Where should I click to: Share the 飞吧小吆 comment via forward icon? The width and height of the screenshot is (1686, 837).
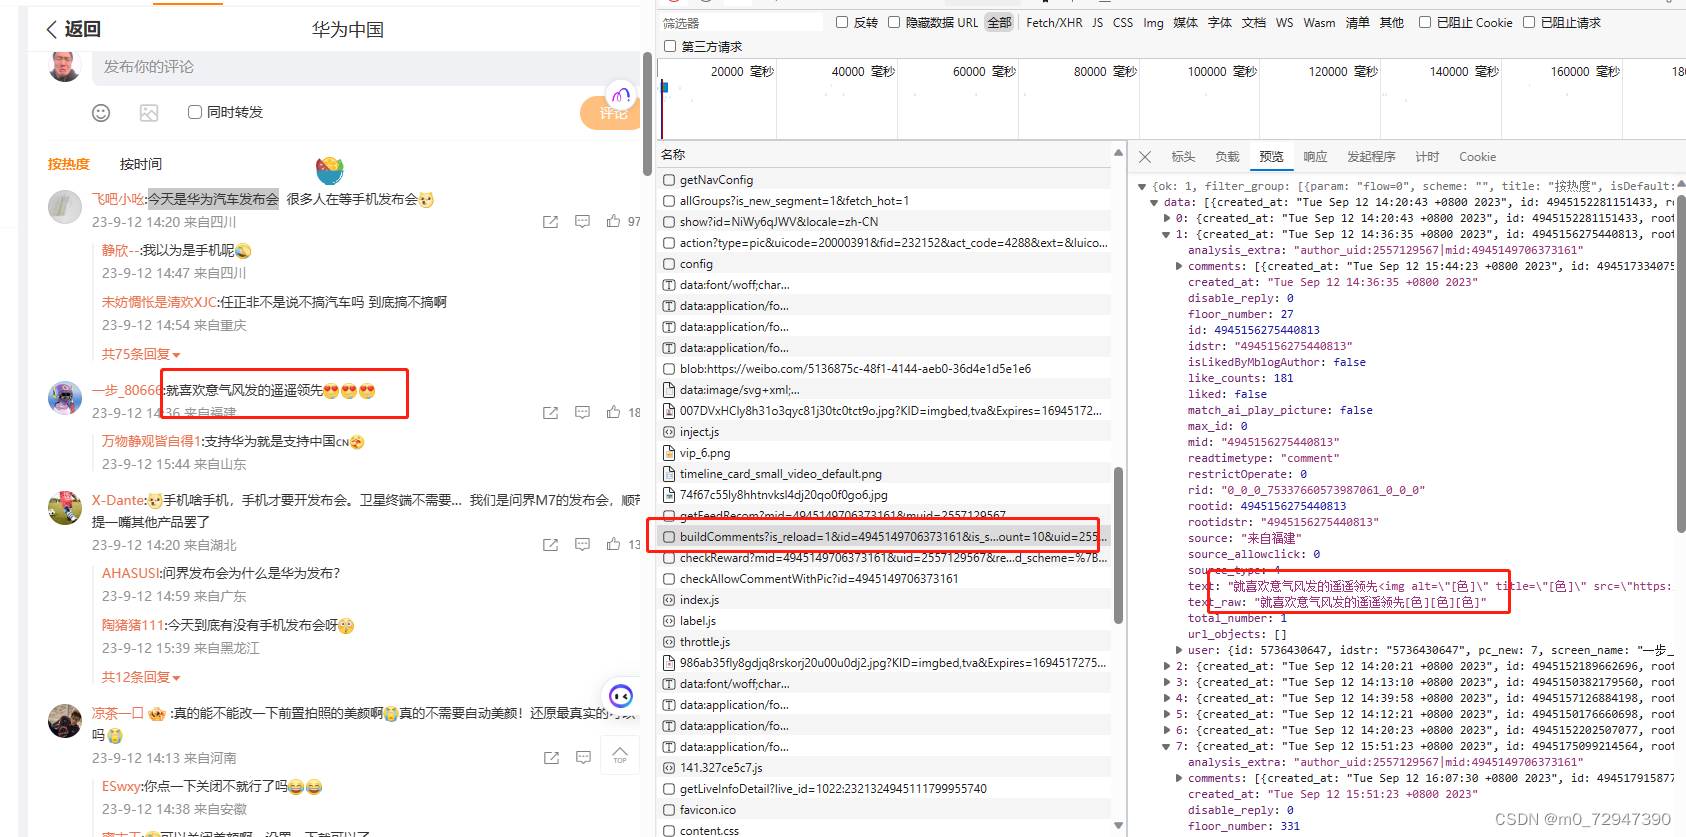(x=550, y=222)
